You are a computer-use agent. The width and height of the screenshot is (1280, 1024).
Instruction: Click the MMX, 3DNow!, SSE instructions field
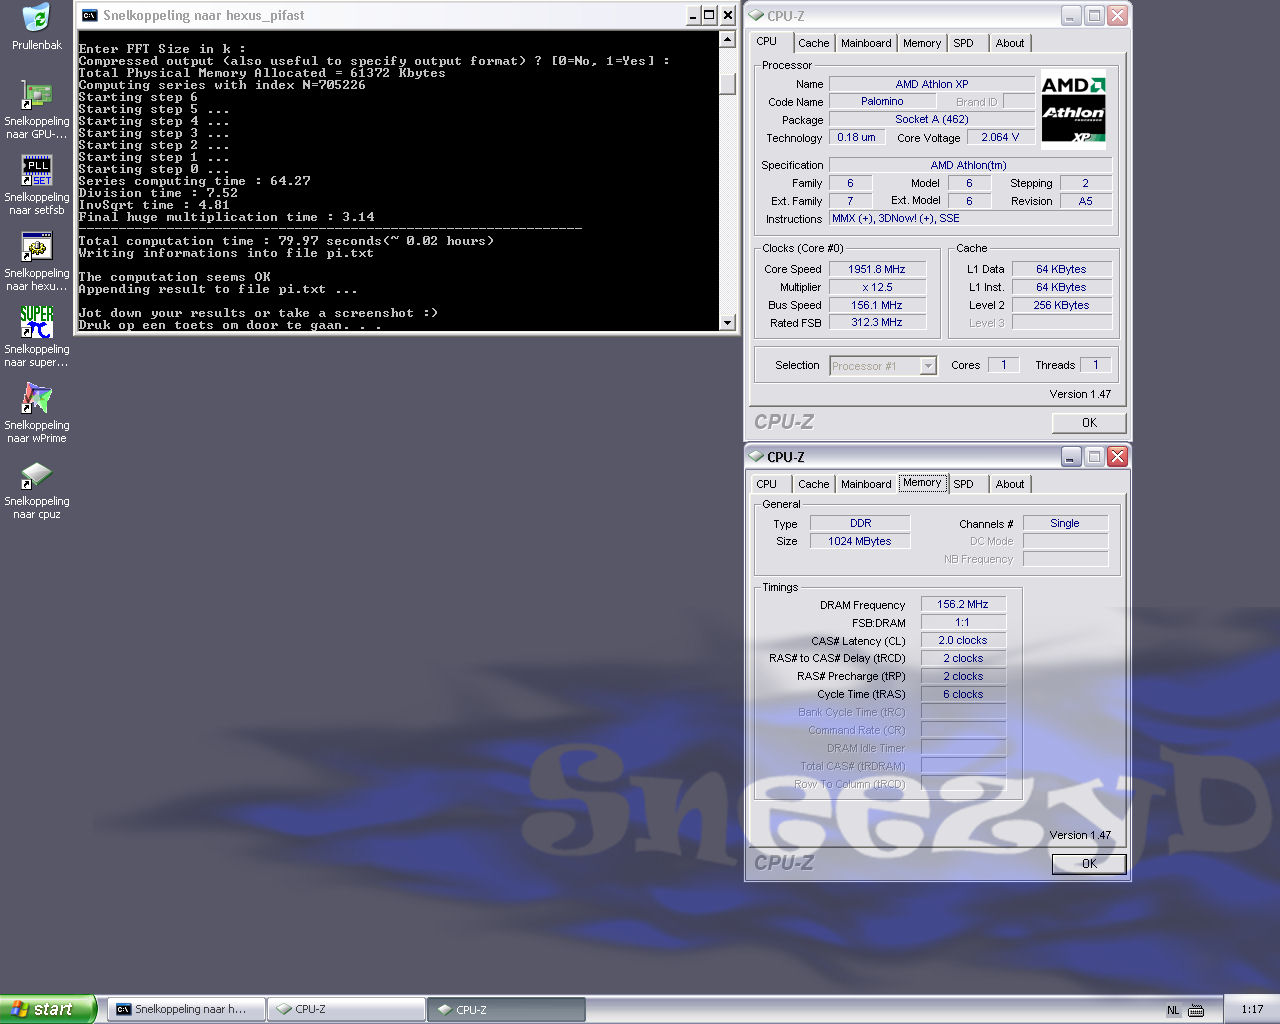point(971,218)
